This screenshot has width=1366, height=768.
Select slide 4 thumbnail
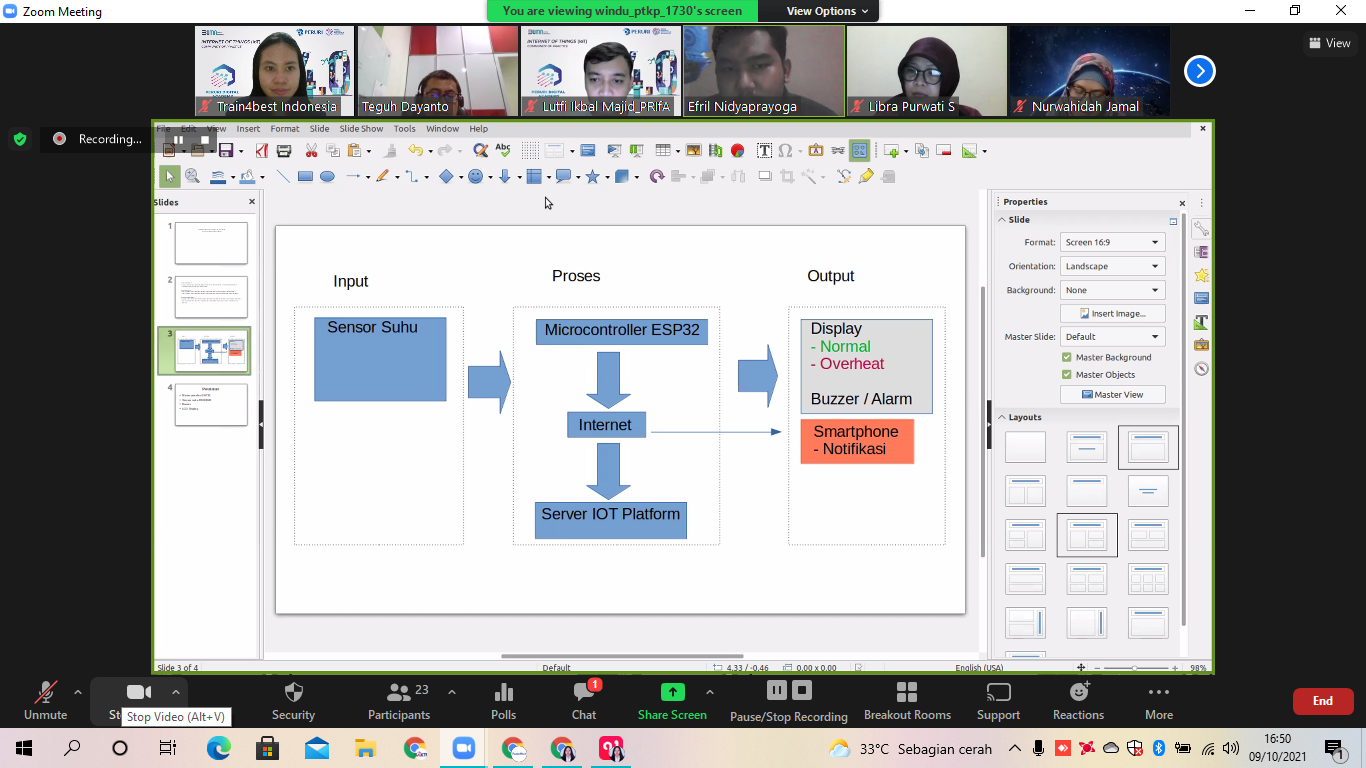pyautogui.click(x=211, y=404)
